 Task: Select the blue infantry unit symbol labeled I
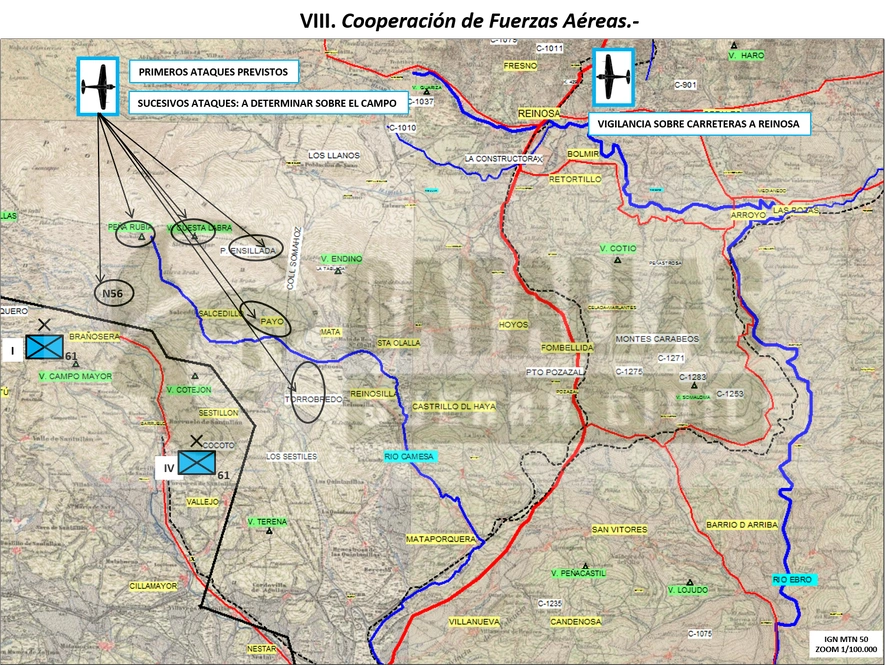coord(45,347)
